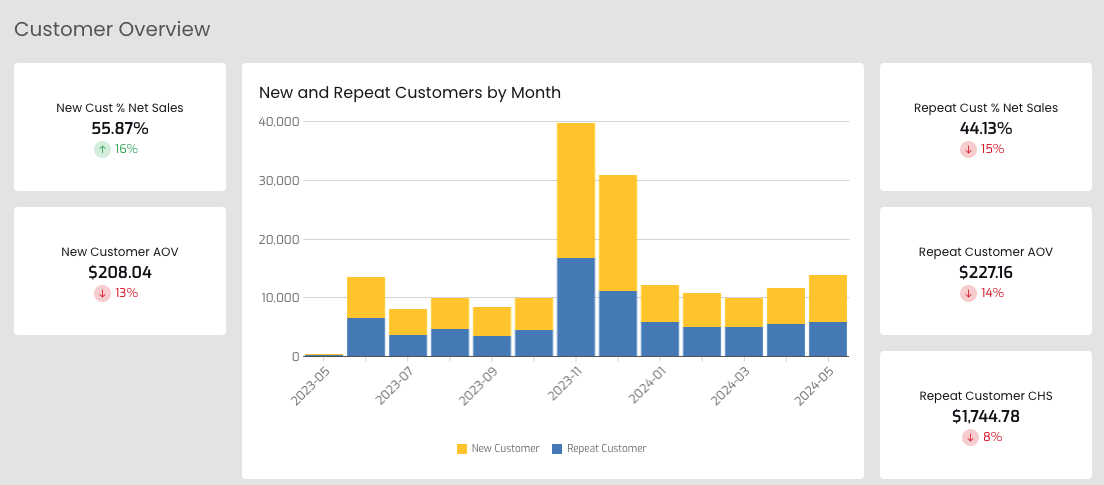Click red down-arrow under Repeat Customer CHS
The width and height of the screenshot is (1104, 485).
[970, 437]
